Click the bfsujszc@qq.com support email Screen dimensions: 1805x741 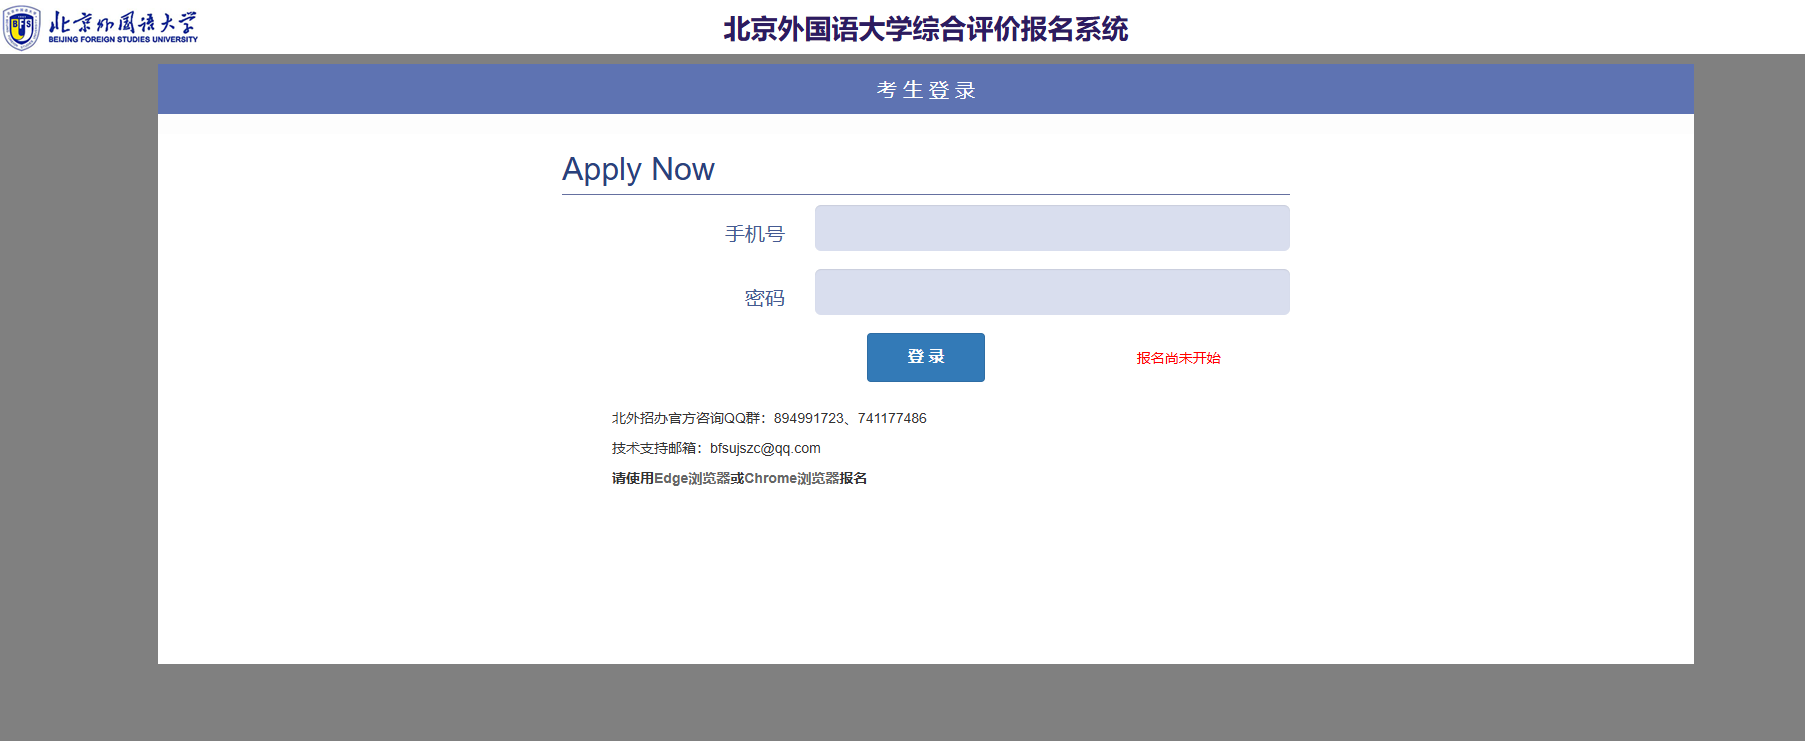(x=765, y=448)
